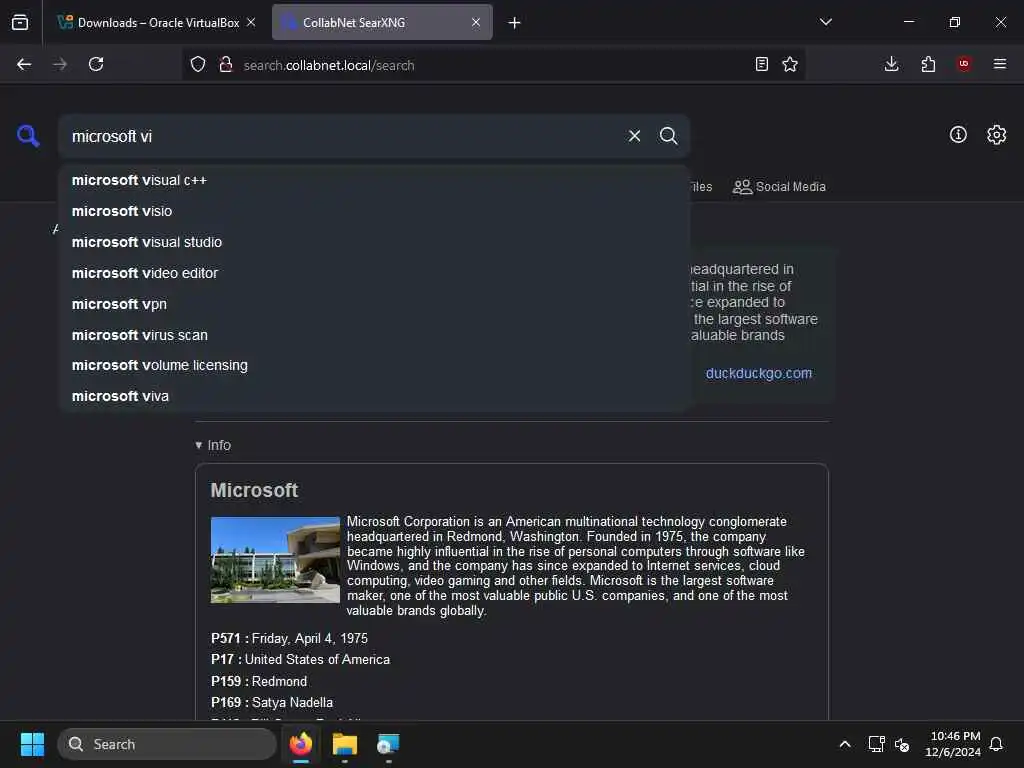Open the clock showing 10:46 PM
1024x768 pixels.
[953, 744]
